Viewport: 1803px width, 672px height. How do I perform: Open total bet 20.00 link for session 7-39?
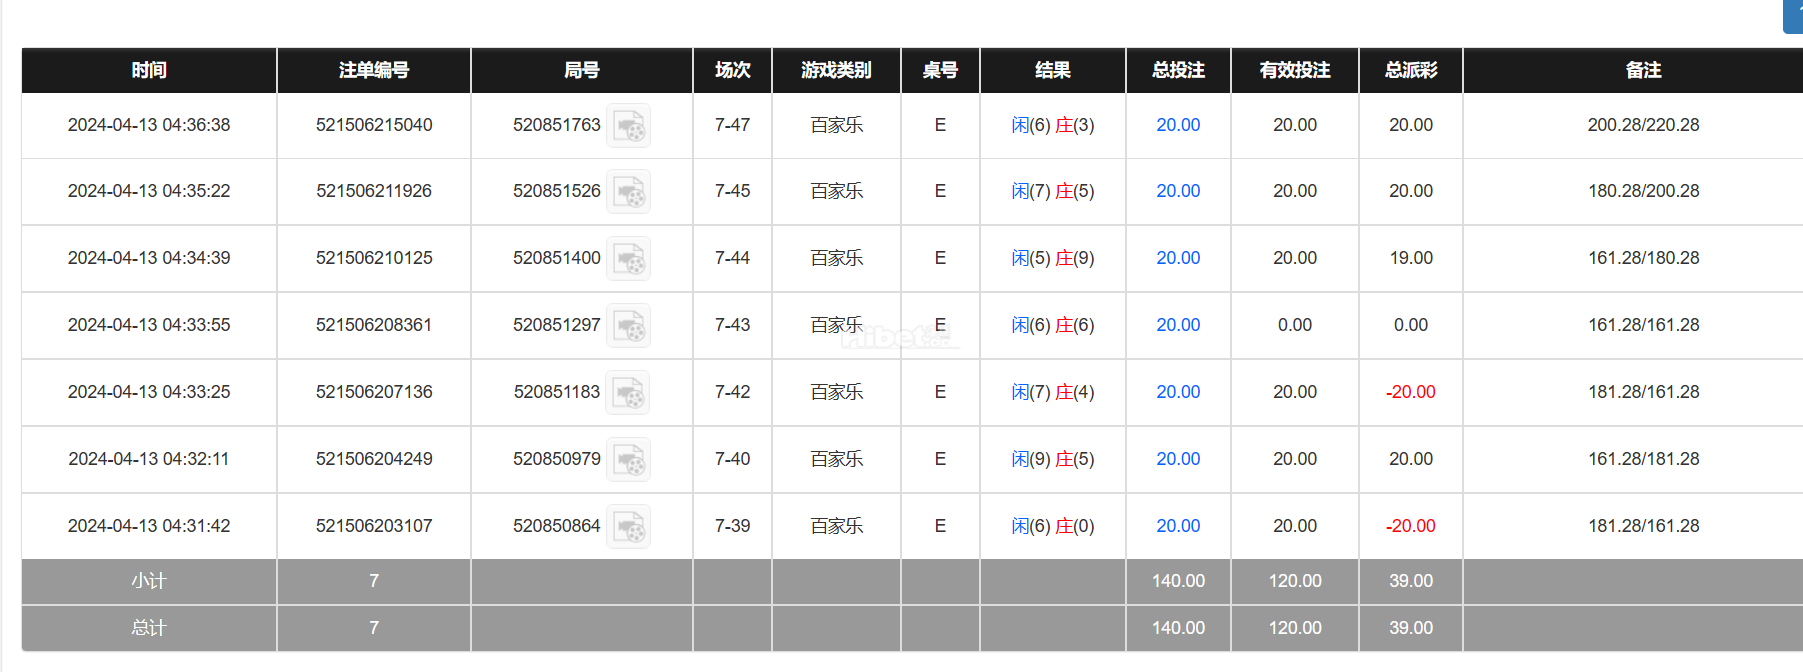[x=1178, y=526]
